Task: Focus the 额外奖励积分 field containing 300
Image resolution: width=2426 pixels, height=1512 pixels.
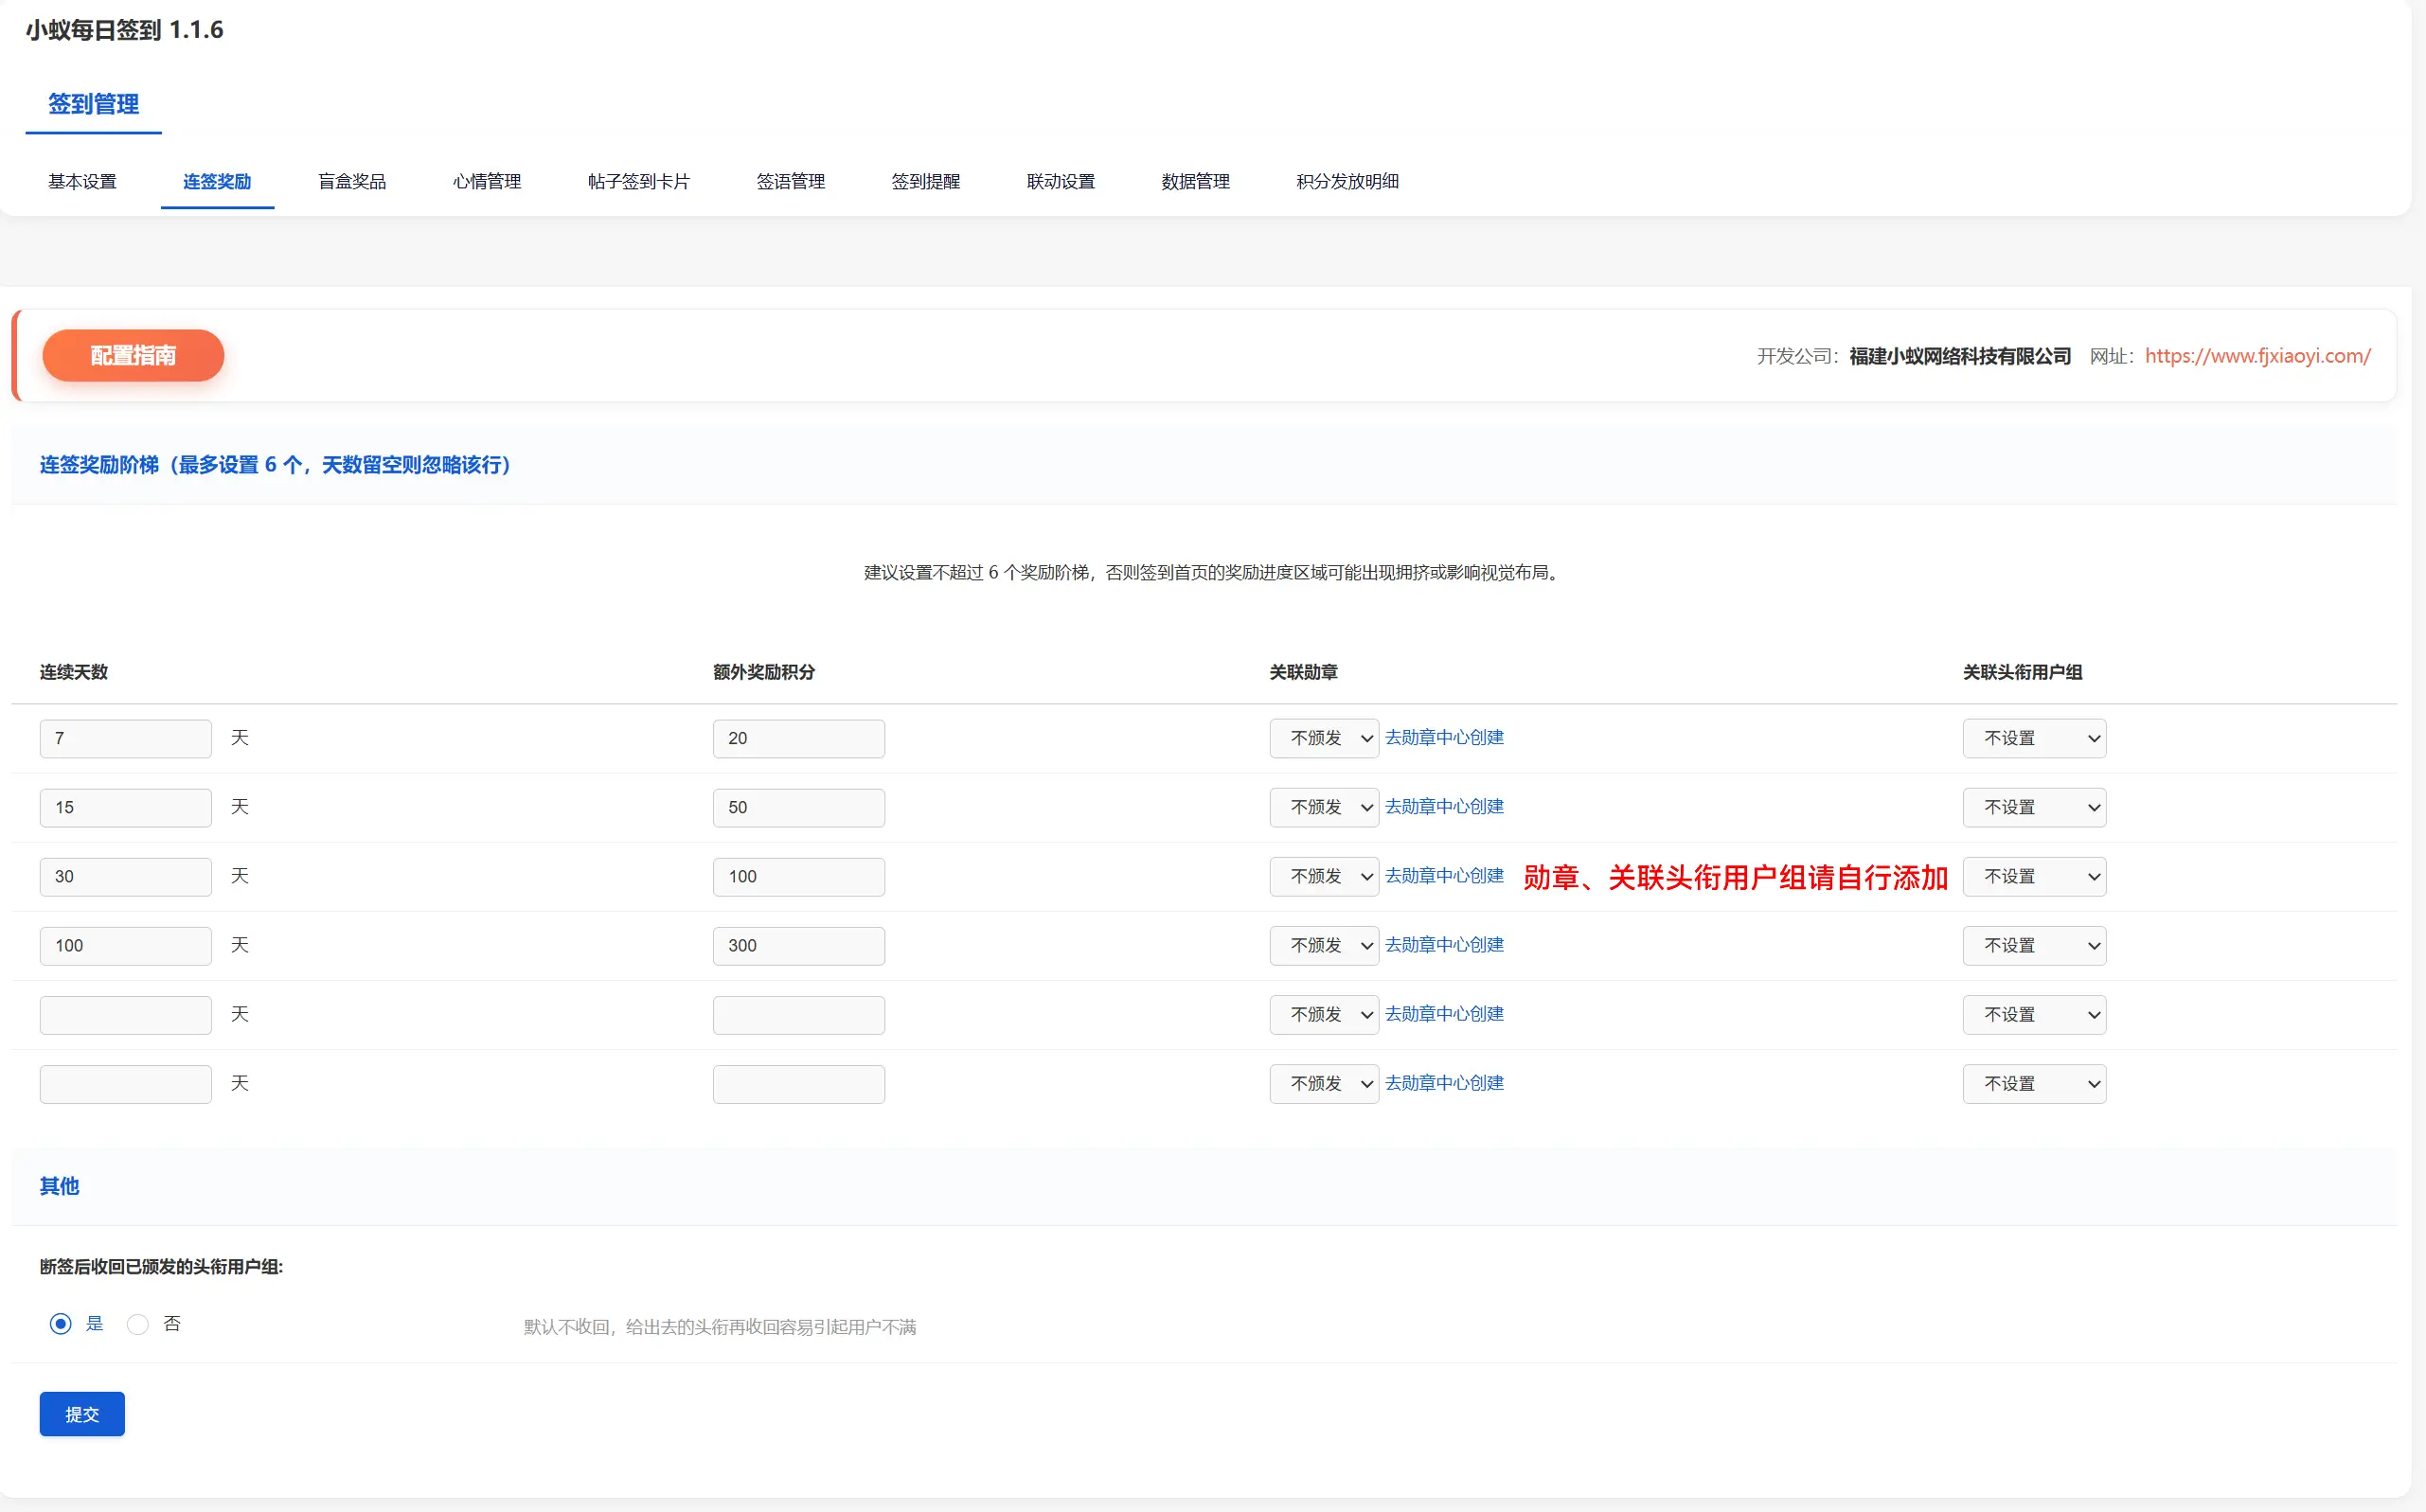Action: (799, 945)
